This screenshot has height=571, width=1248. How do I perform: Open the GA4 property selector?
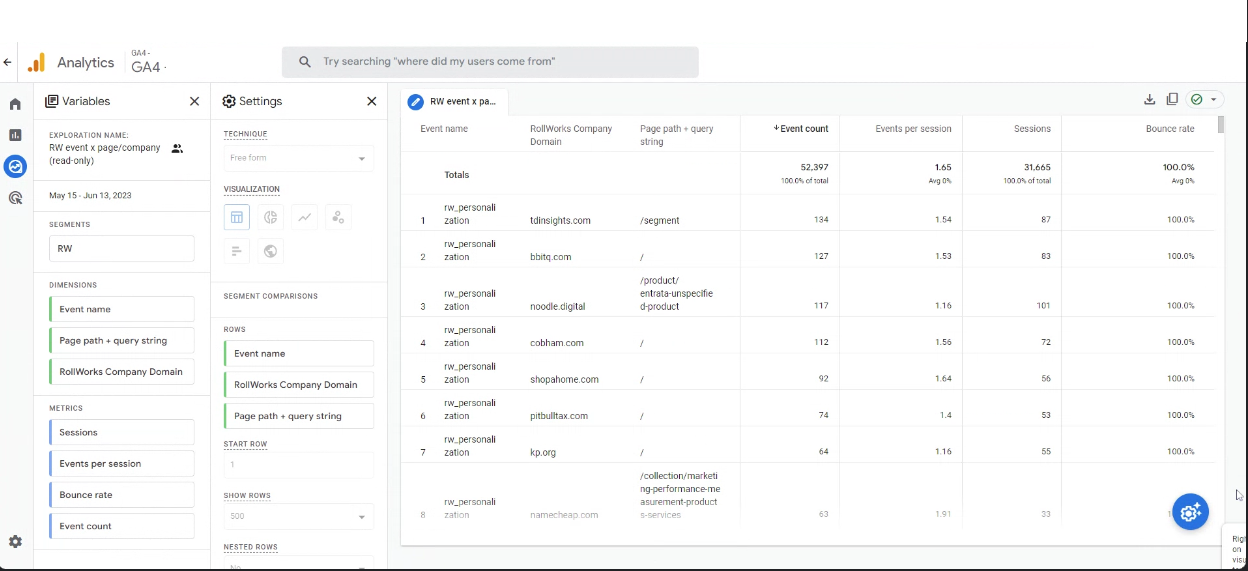tap(149, 63)
